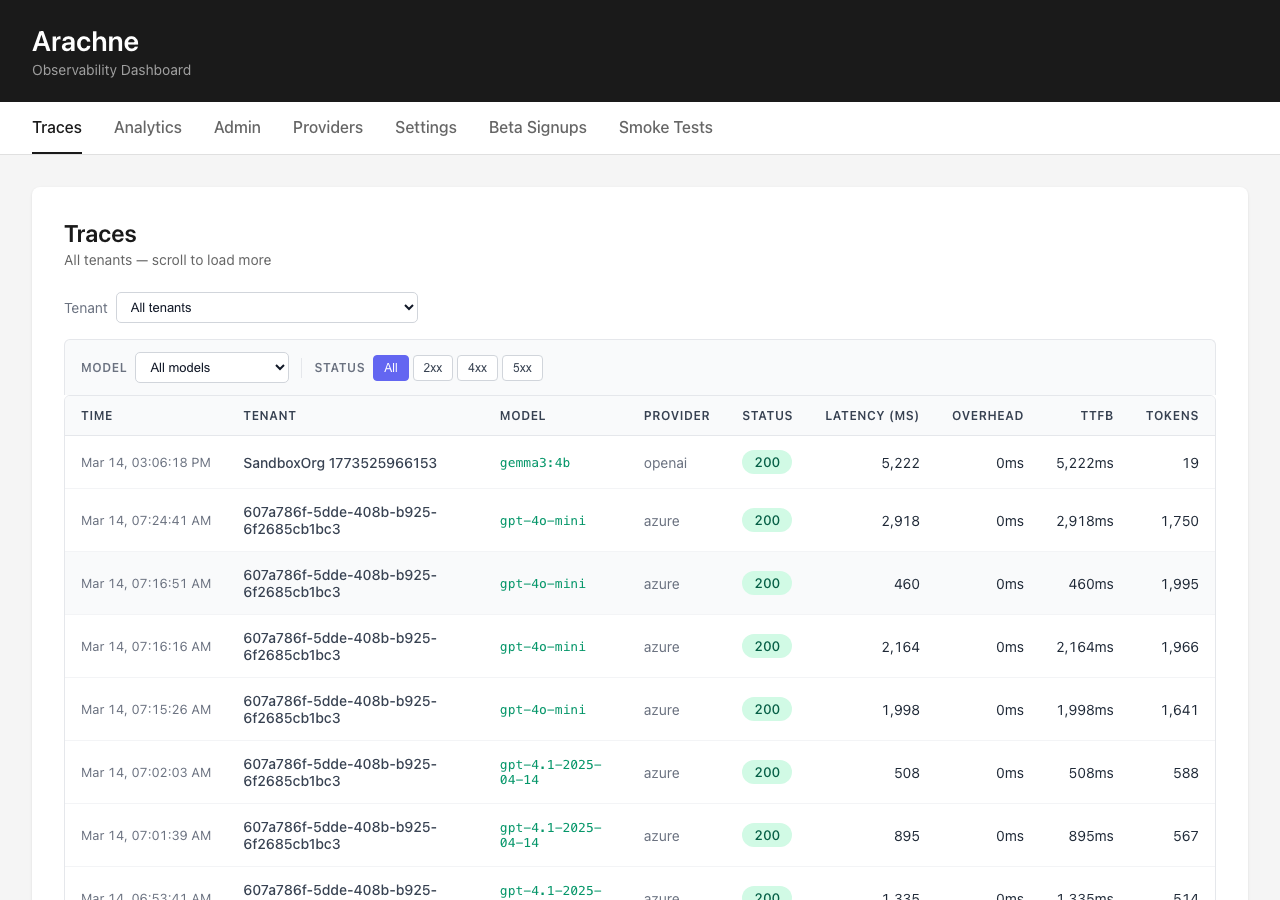
Task: Switch to the Analytics tab
Action: pos(147,127)
